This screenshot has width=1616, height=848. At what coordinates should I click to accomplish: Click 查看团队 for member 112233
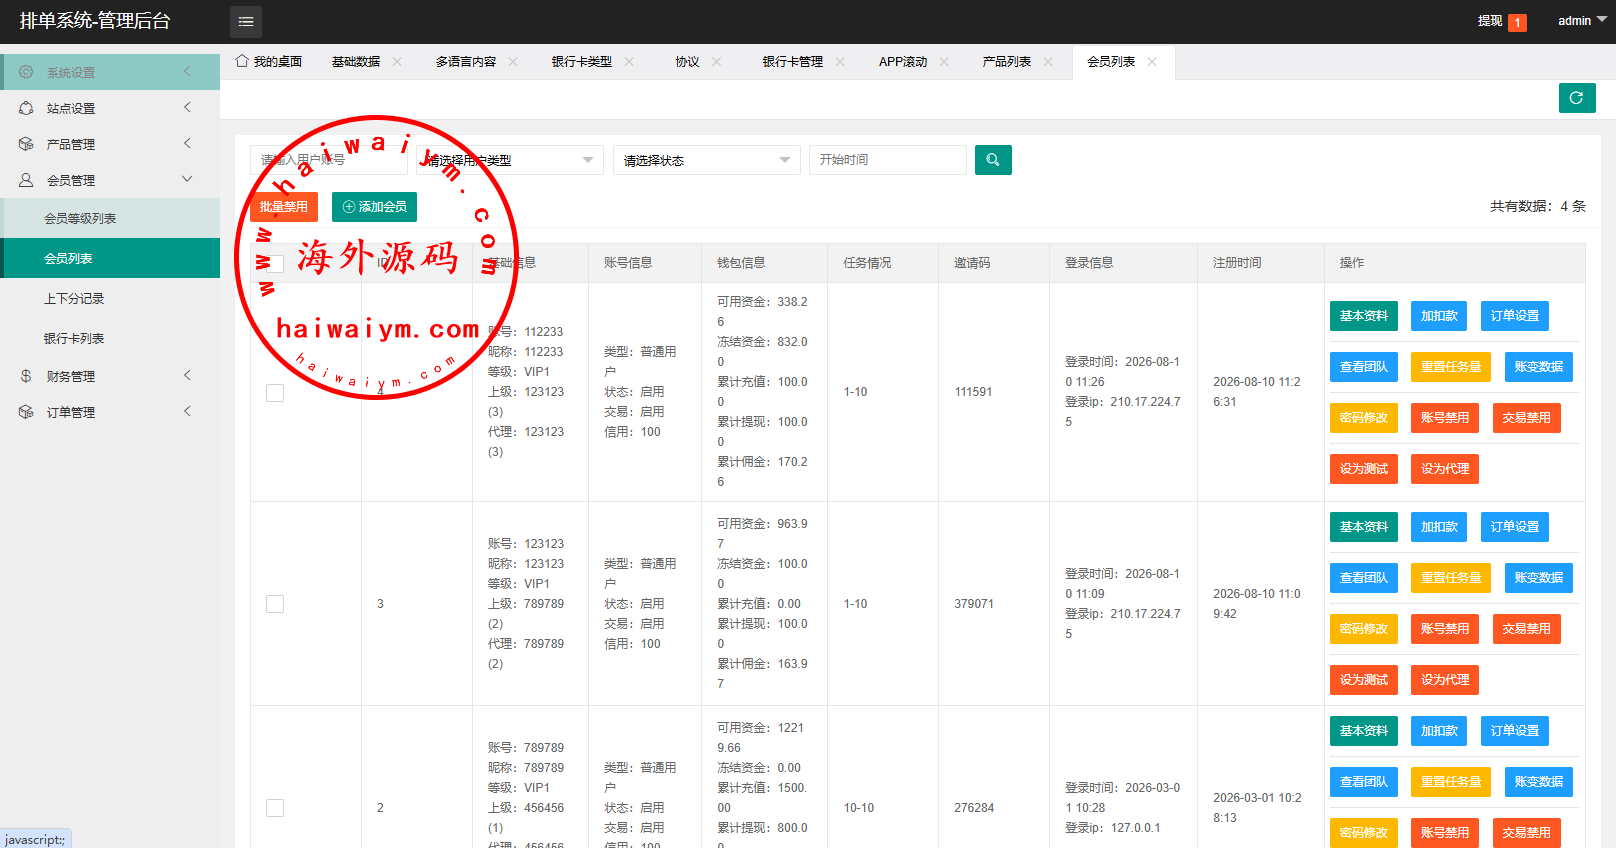coord(1364,367)
